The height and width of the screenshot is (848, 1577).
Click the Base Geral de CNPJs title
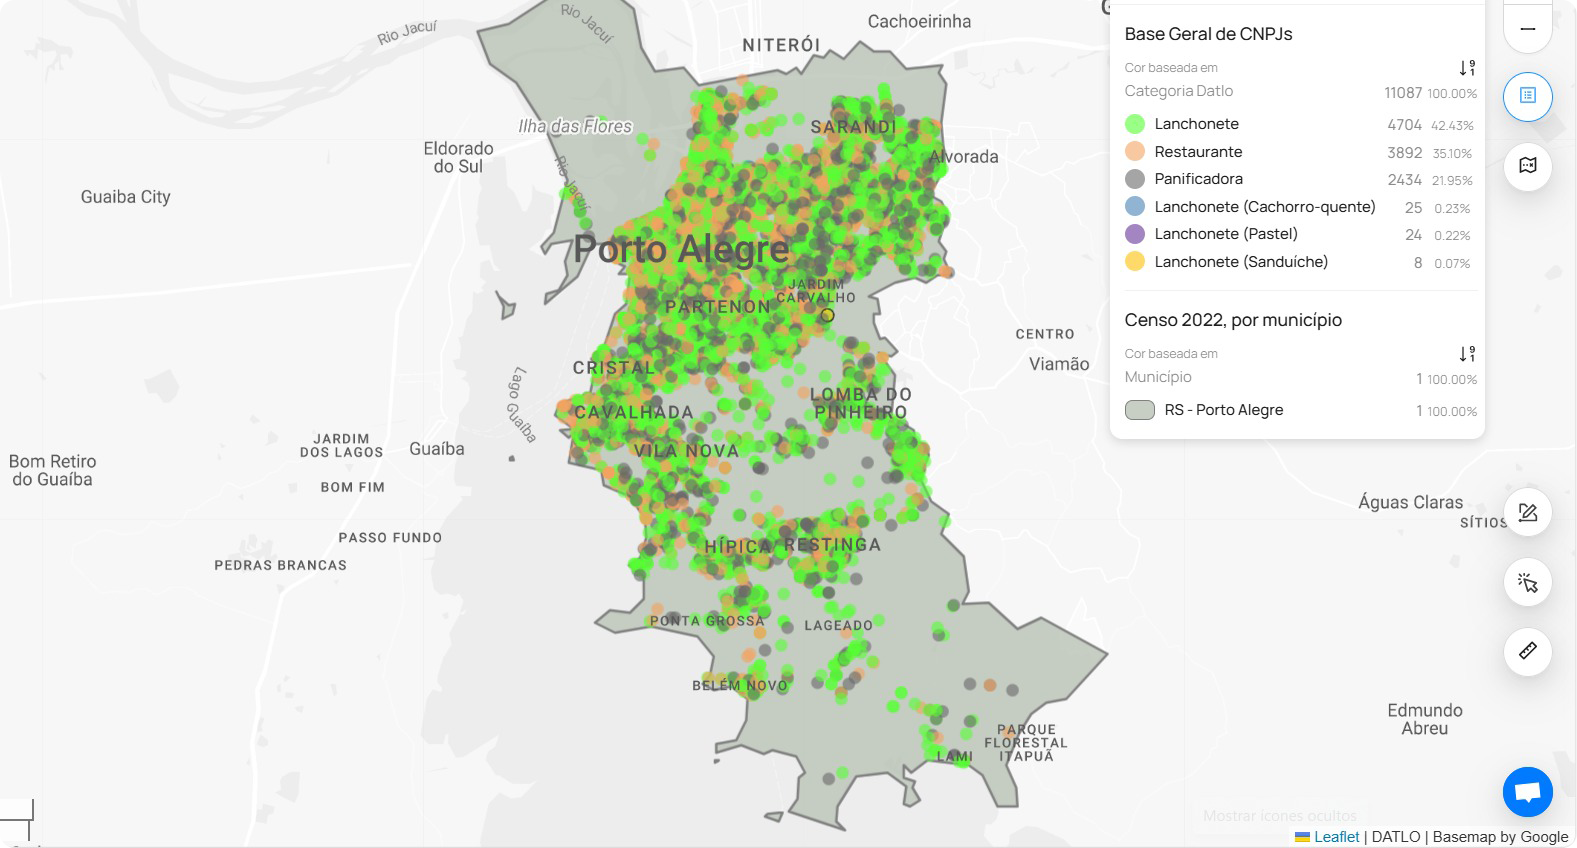point(1208,34)
